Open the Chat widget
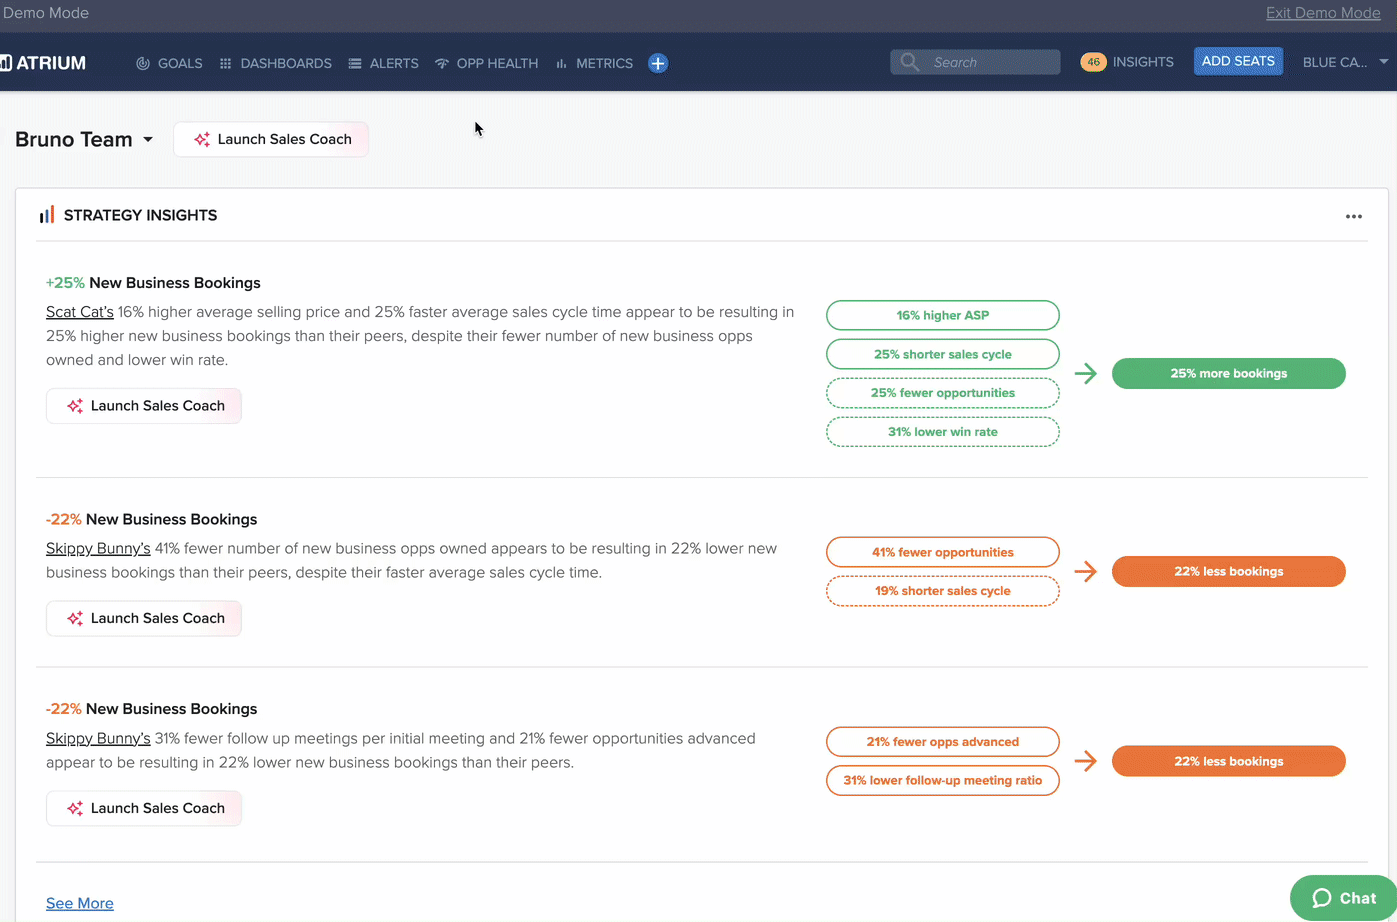 pyautogui.click(x=1343, y=898)
